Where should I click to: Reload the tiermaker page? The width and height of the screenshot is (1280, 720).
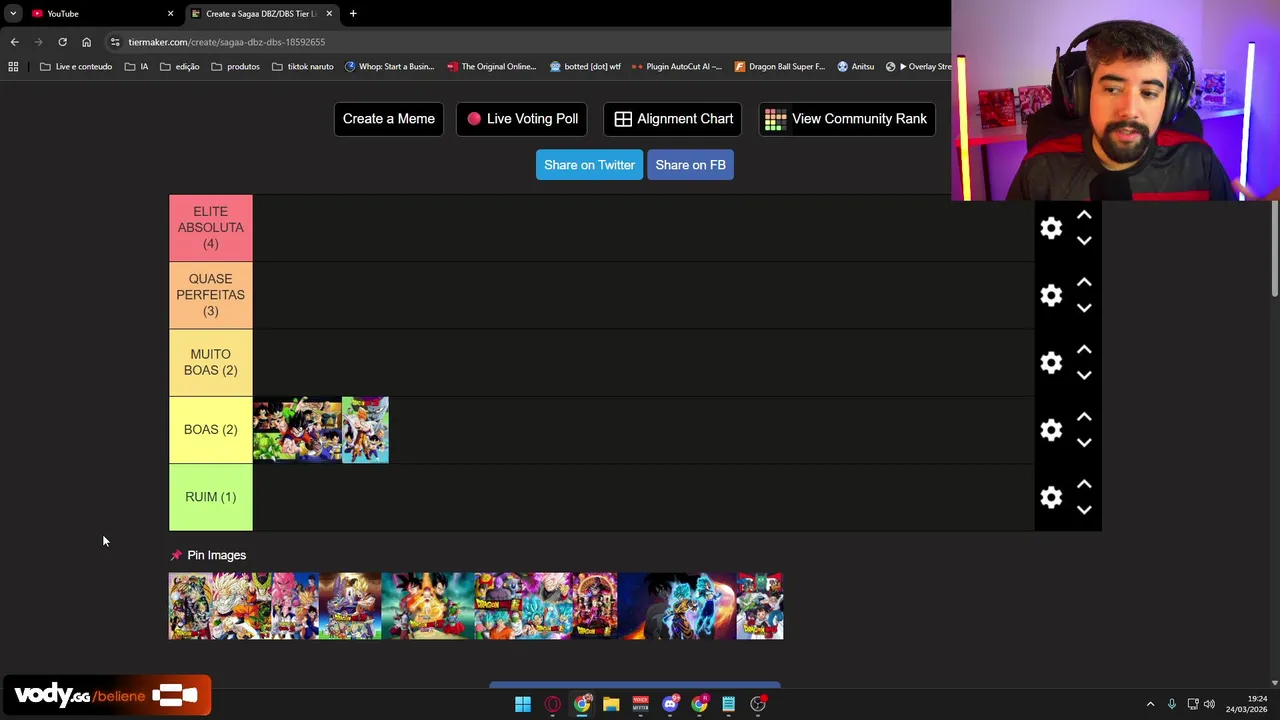[62, 42]
